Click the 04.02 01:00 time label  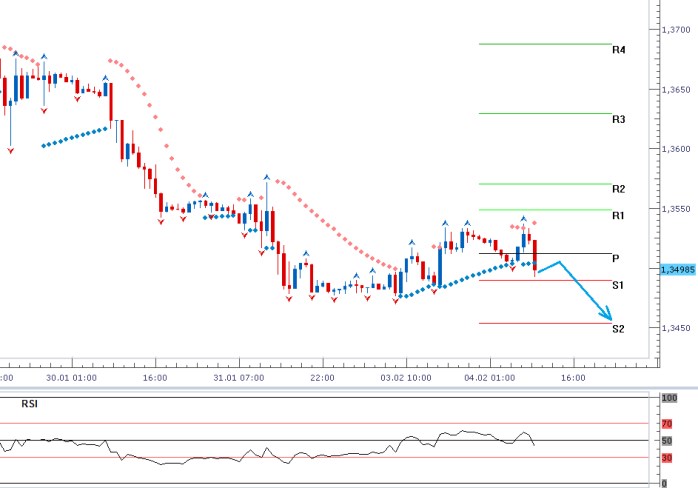[x=490, y=378]
